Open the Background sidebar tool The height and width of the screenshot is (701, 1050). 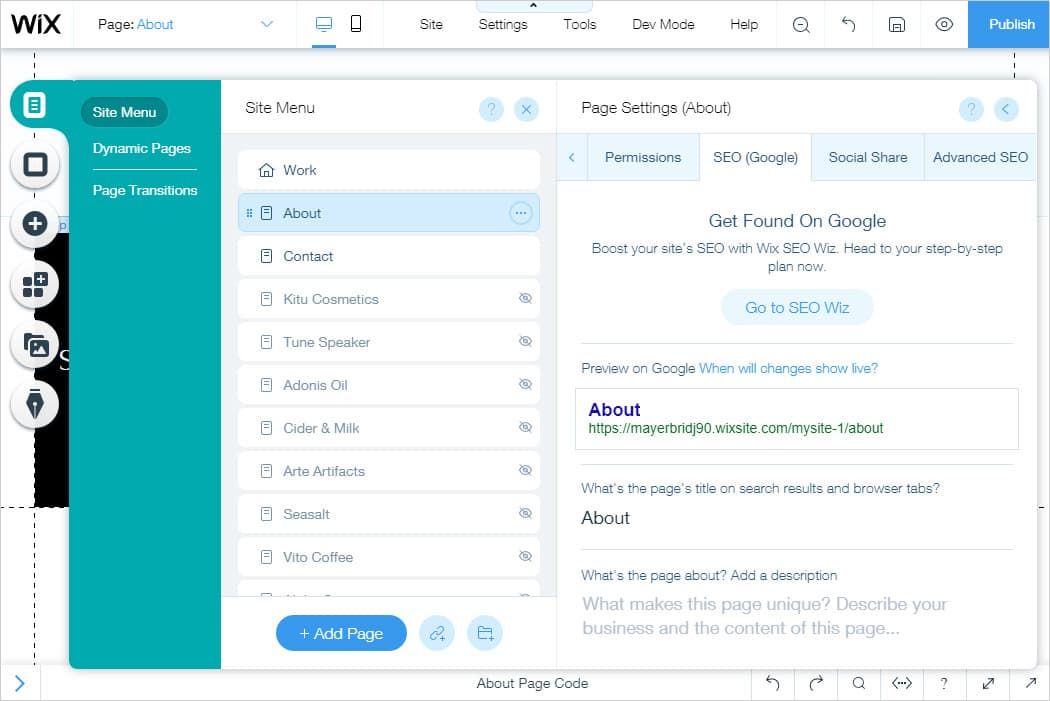(35, 165)
